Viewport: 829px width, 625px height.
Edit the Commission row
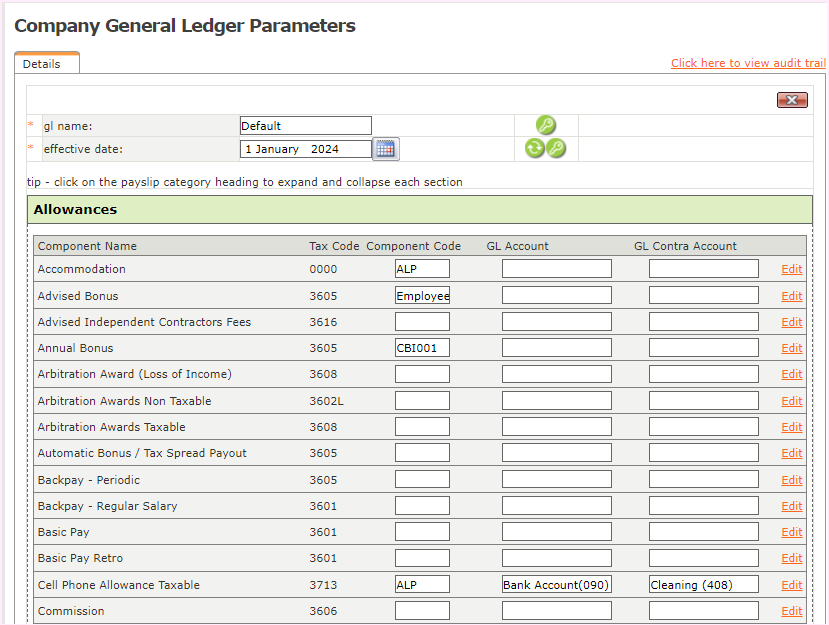(791, 611)
